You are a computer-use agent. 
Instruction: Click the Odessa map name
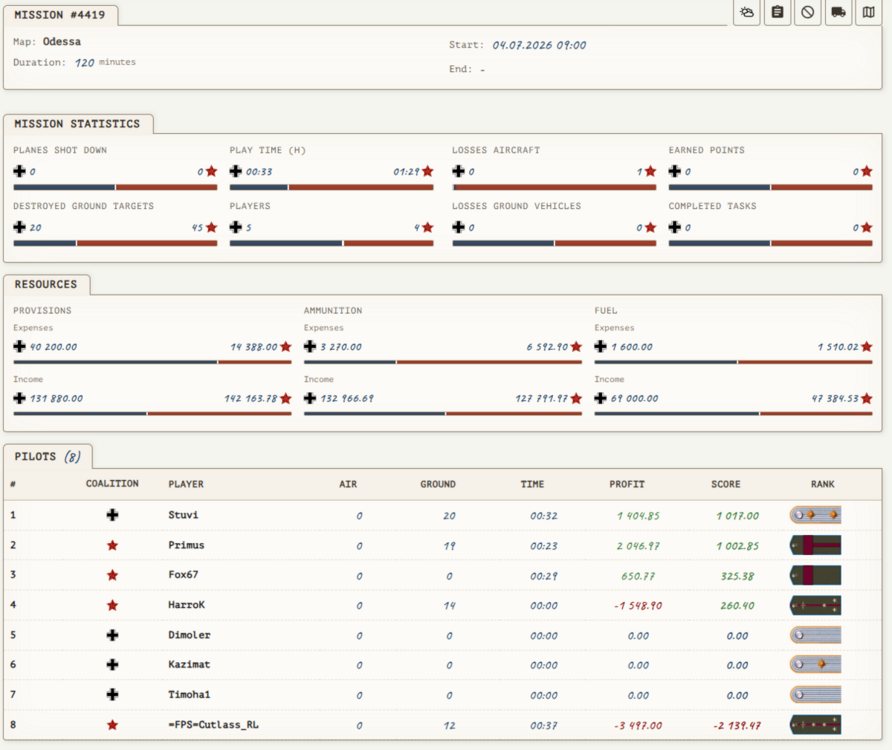point(61,42)
